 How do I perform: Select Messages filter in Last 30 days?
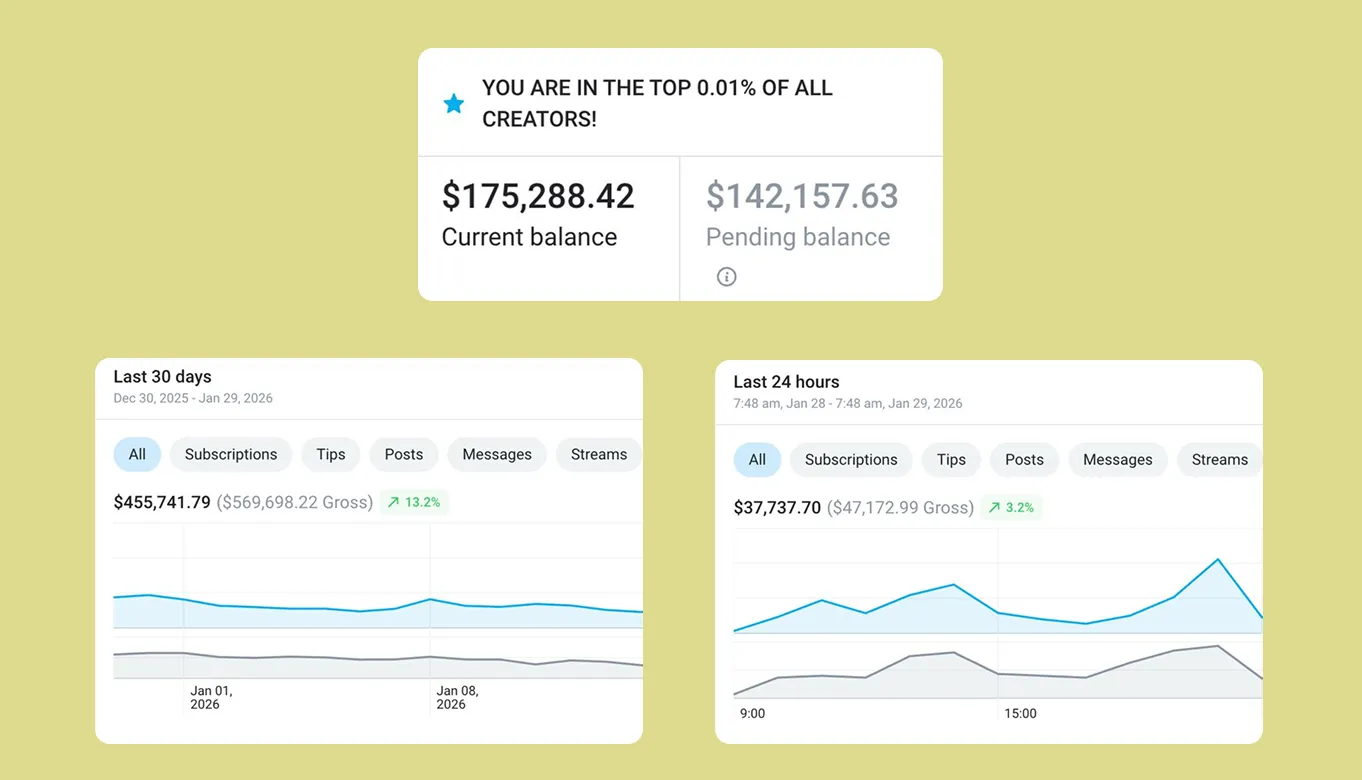[497, 454]
